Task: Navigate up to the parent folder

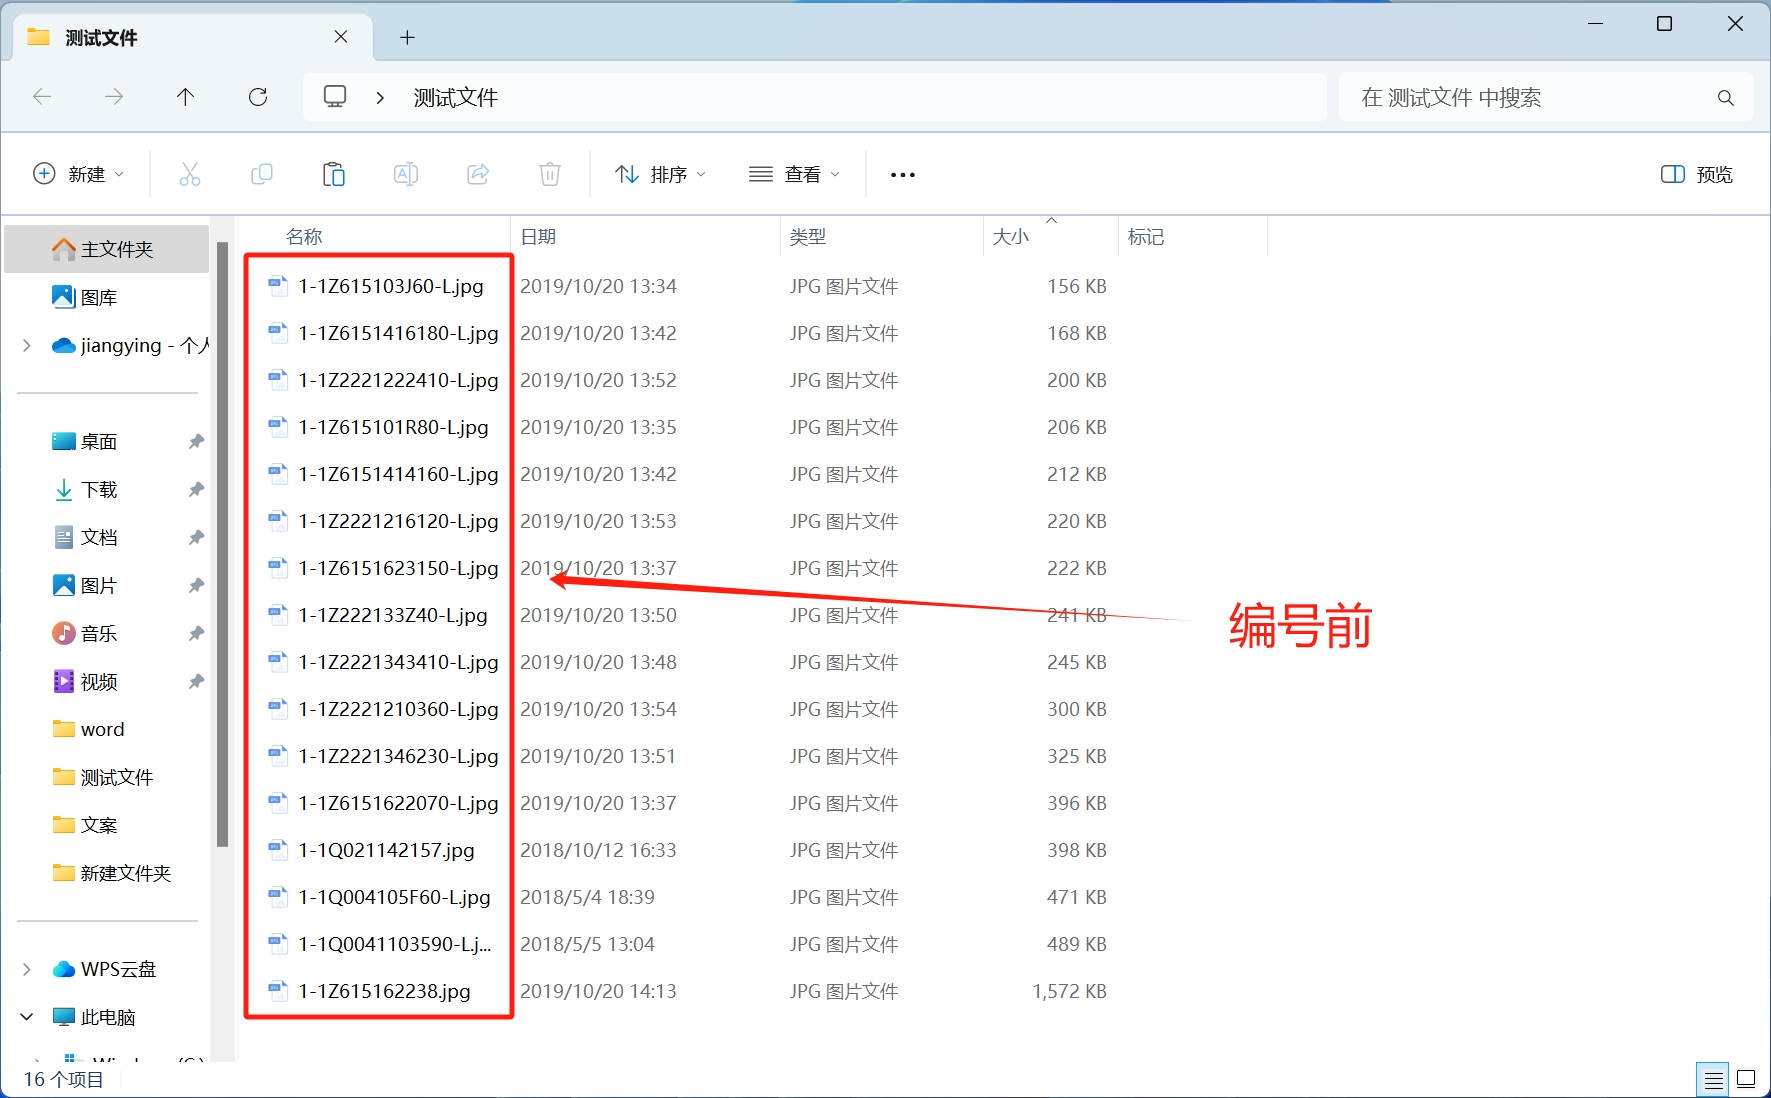Action: tap(185, 96)
